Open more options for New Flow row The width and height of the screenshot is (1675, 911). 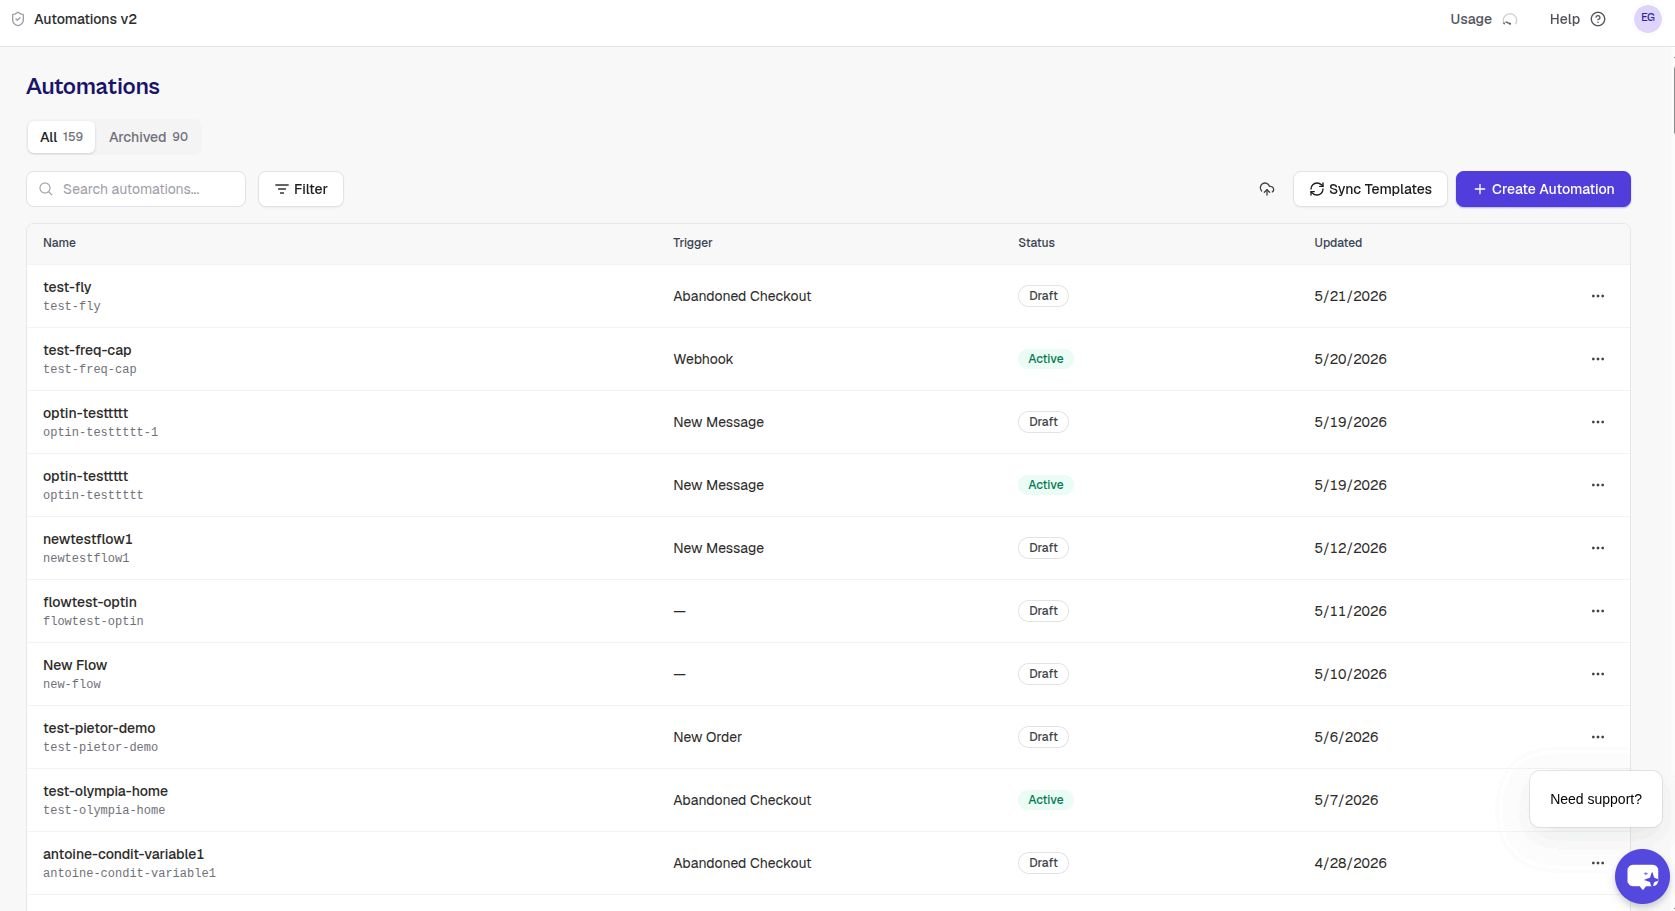(x=1598, y=674)
